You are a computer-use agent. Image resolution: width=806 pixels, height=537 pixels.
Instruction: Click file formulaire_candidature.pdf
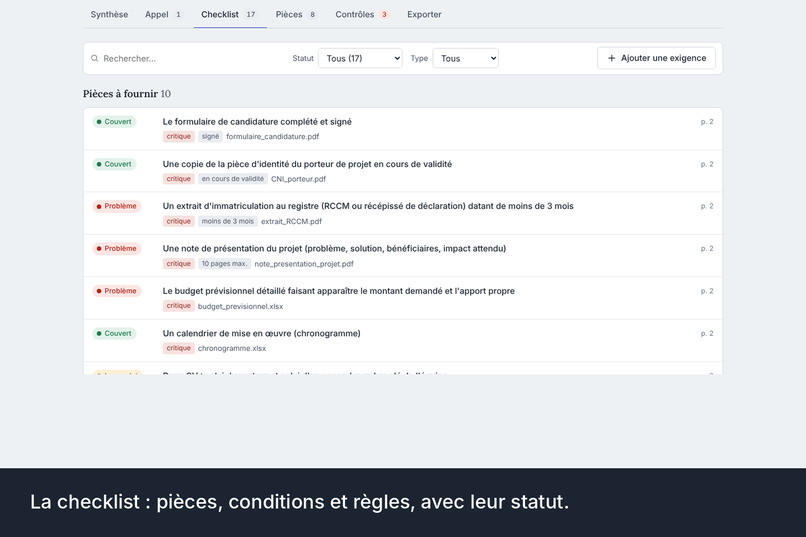(x=272, y=137)
